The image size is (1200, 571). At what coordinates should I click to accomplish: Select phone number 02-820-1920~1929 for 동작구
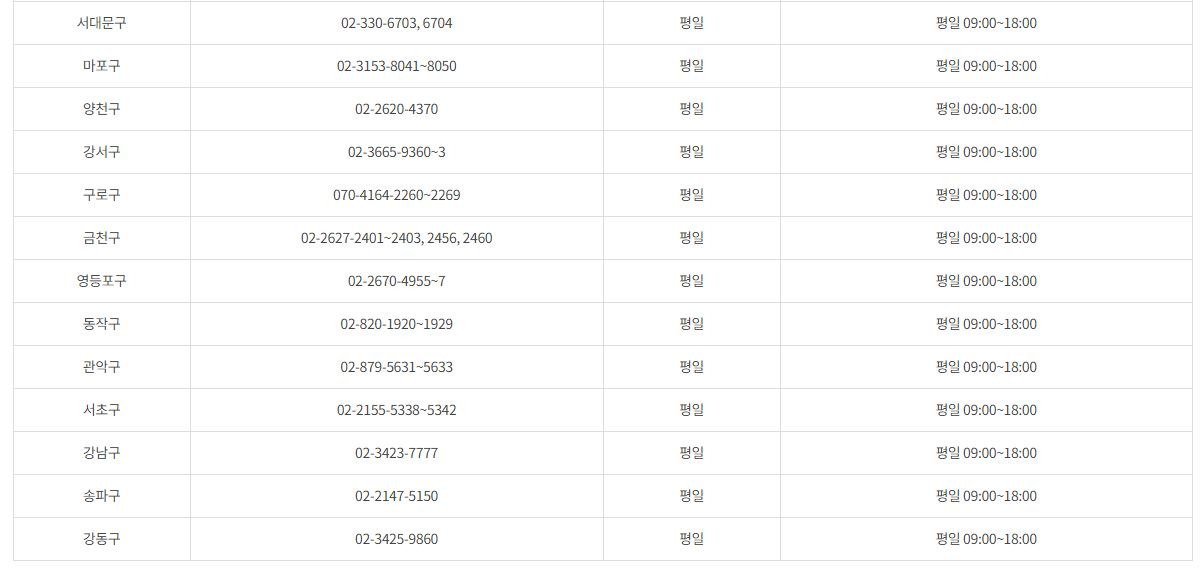[397, 324]
